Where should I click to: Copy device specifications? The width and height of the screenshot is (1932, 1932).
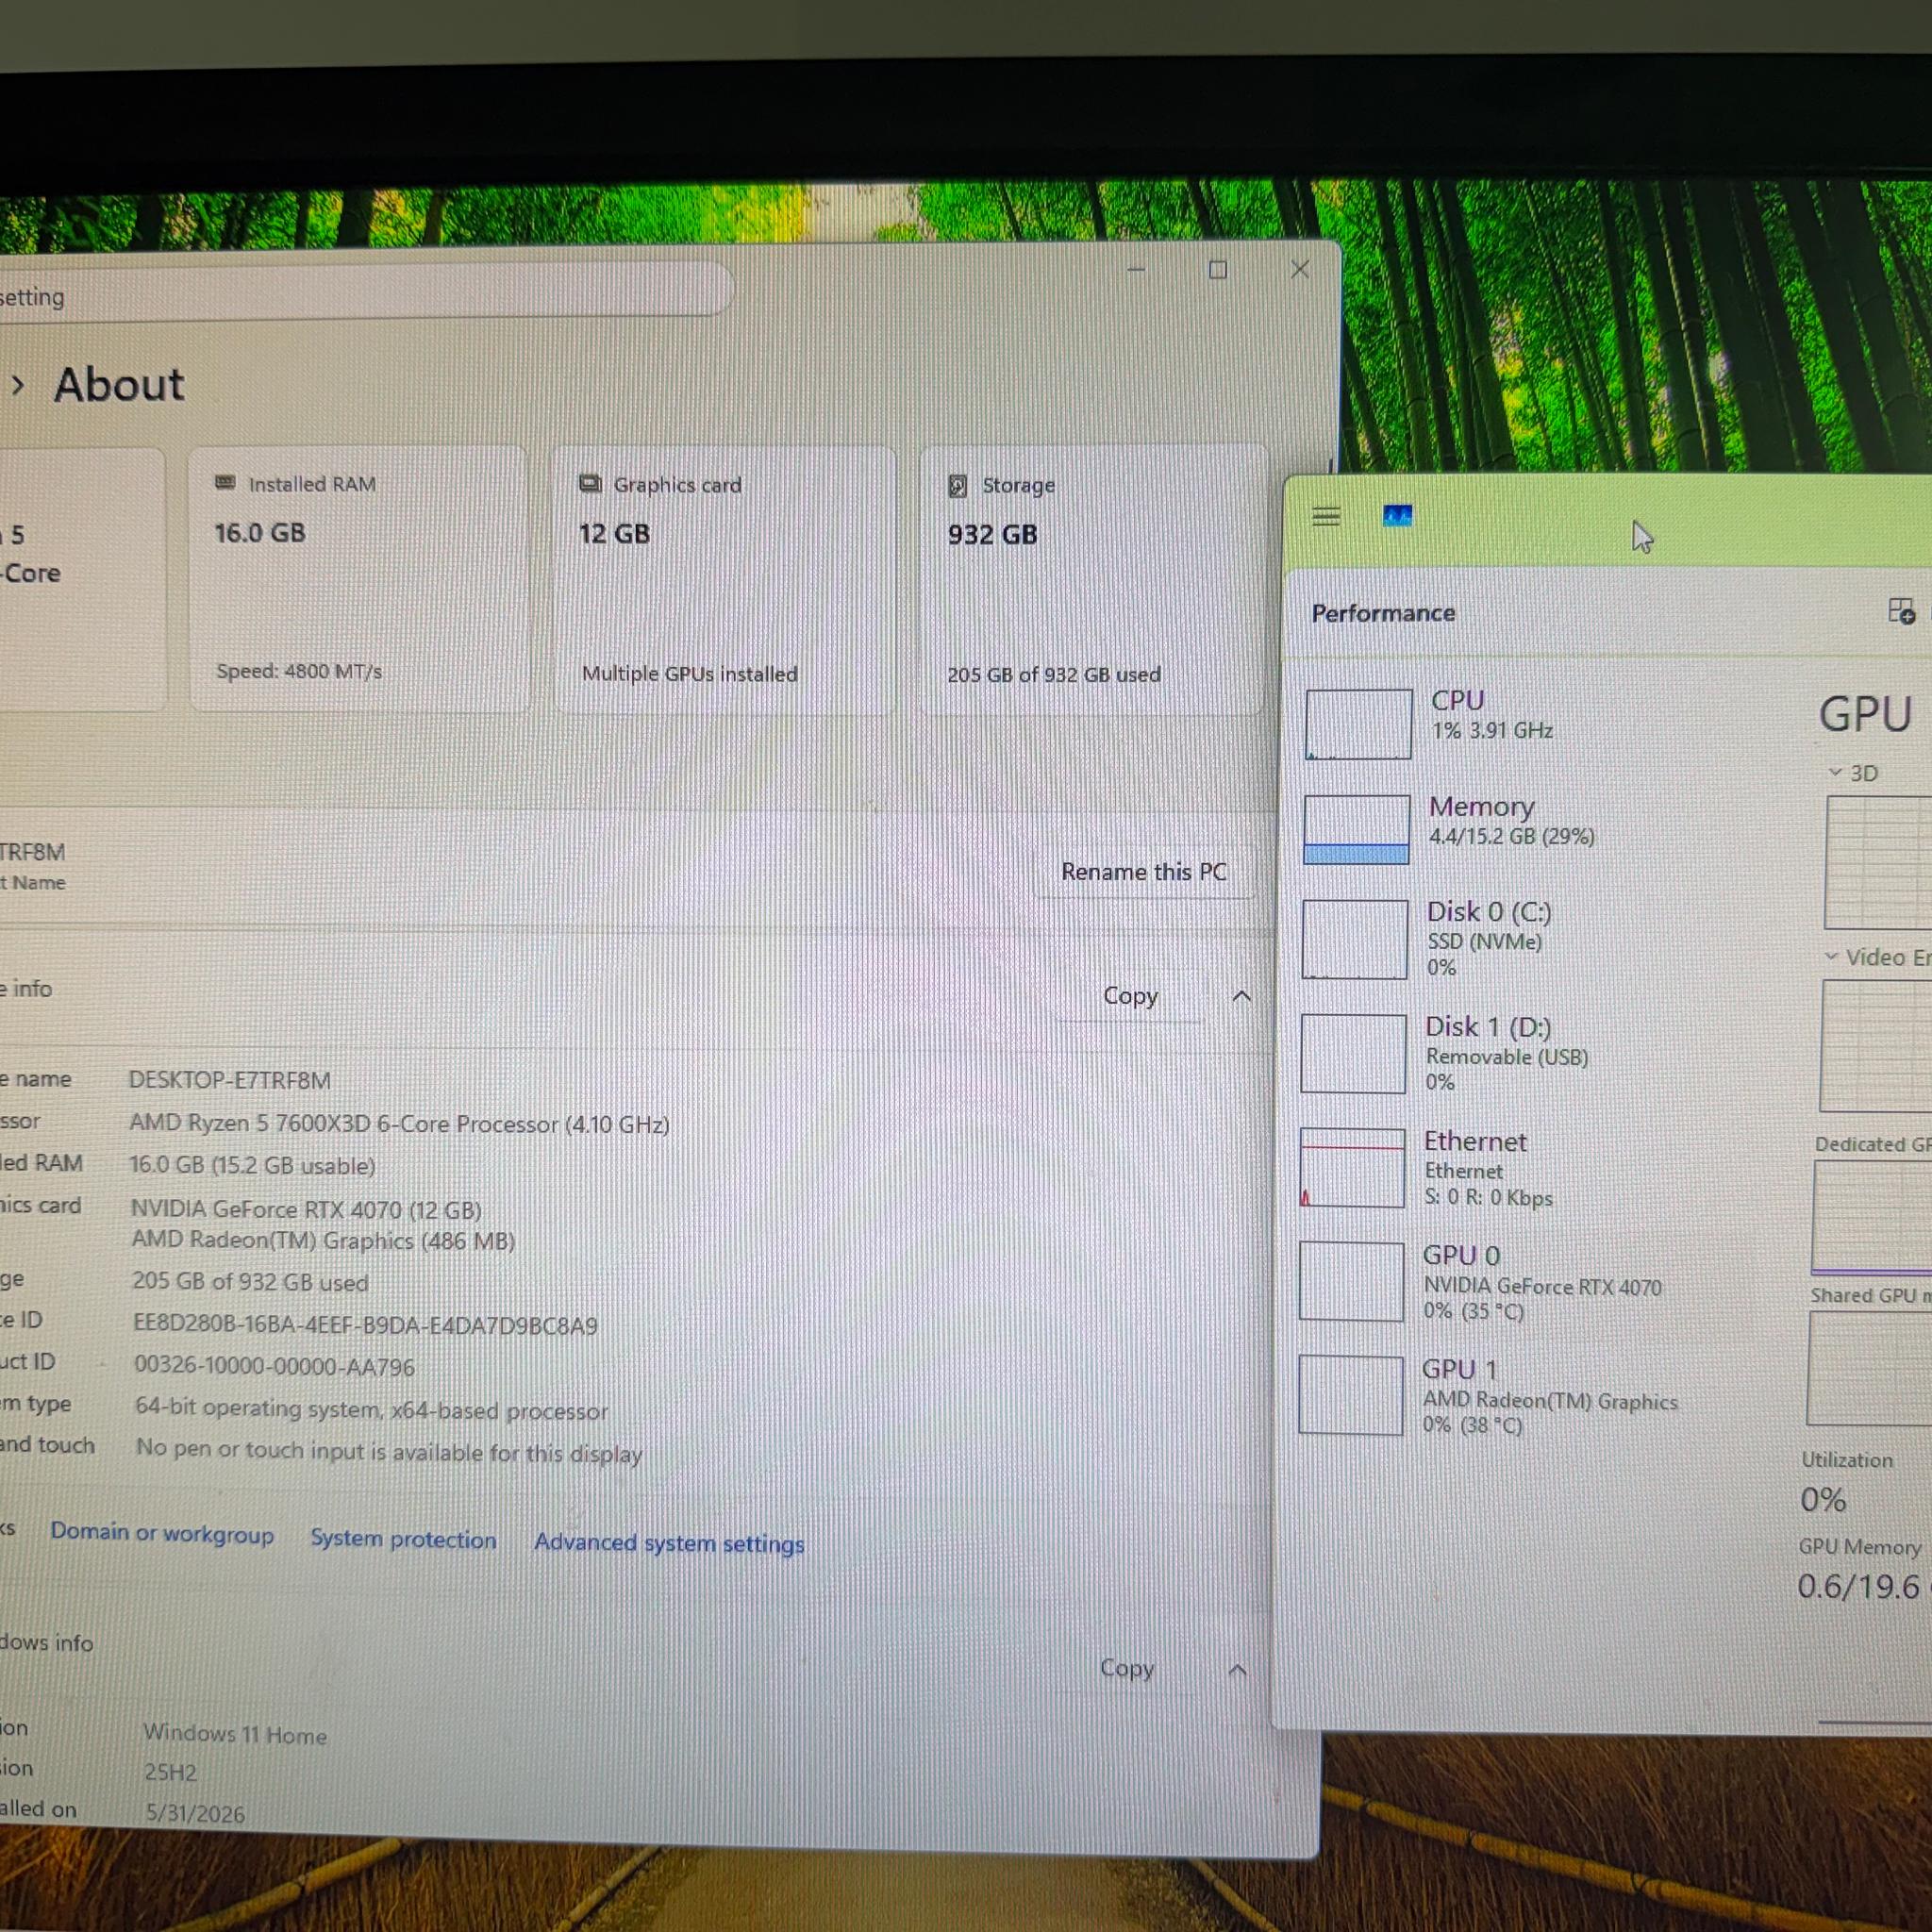click(1130, 996)
